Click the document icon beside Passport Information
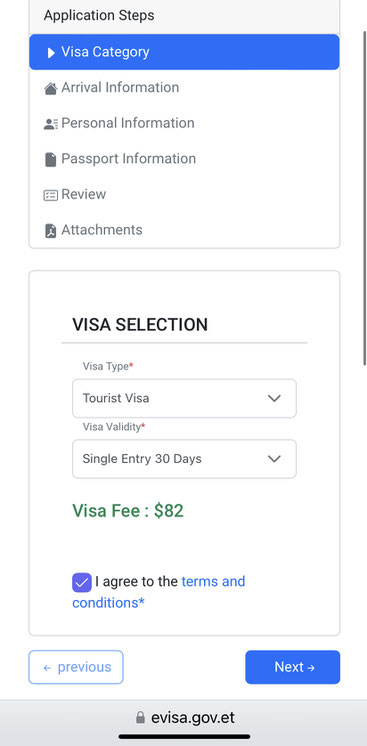 (x=50, y=159)
